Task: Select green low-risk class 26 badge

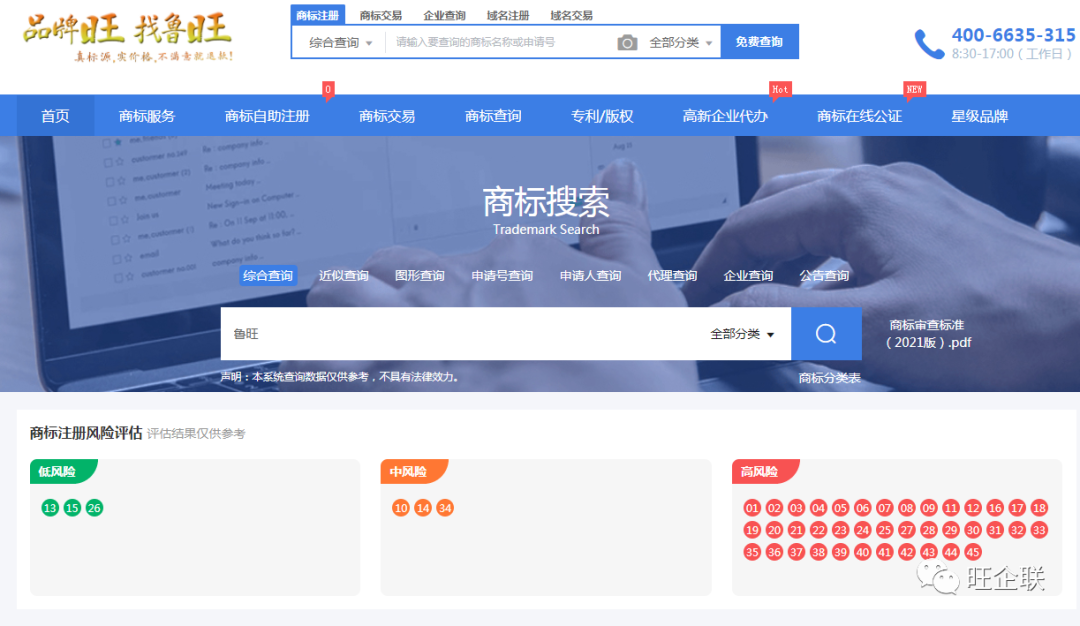Action: pos(94,508)
